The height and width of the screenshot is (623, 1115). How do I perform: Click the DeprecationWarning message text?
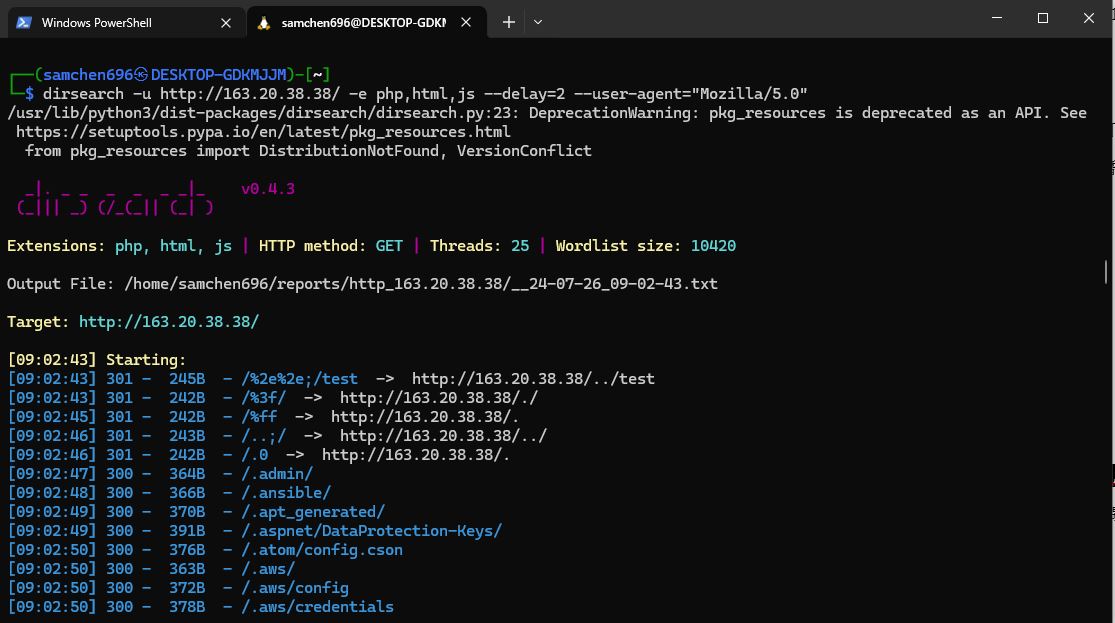point(808,112)
